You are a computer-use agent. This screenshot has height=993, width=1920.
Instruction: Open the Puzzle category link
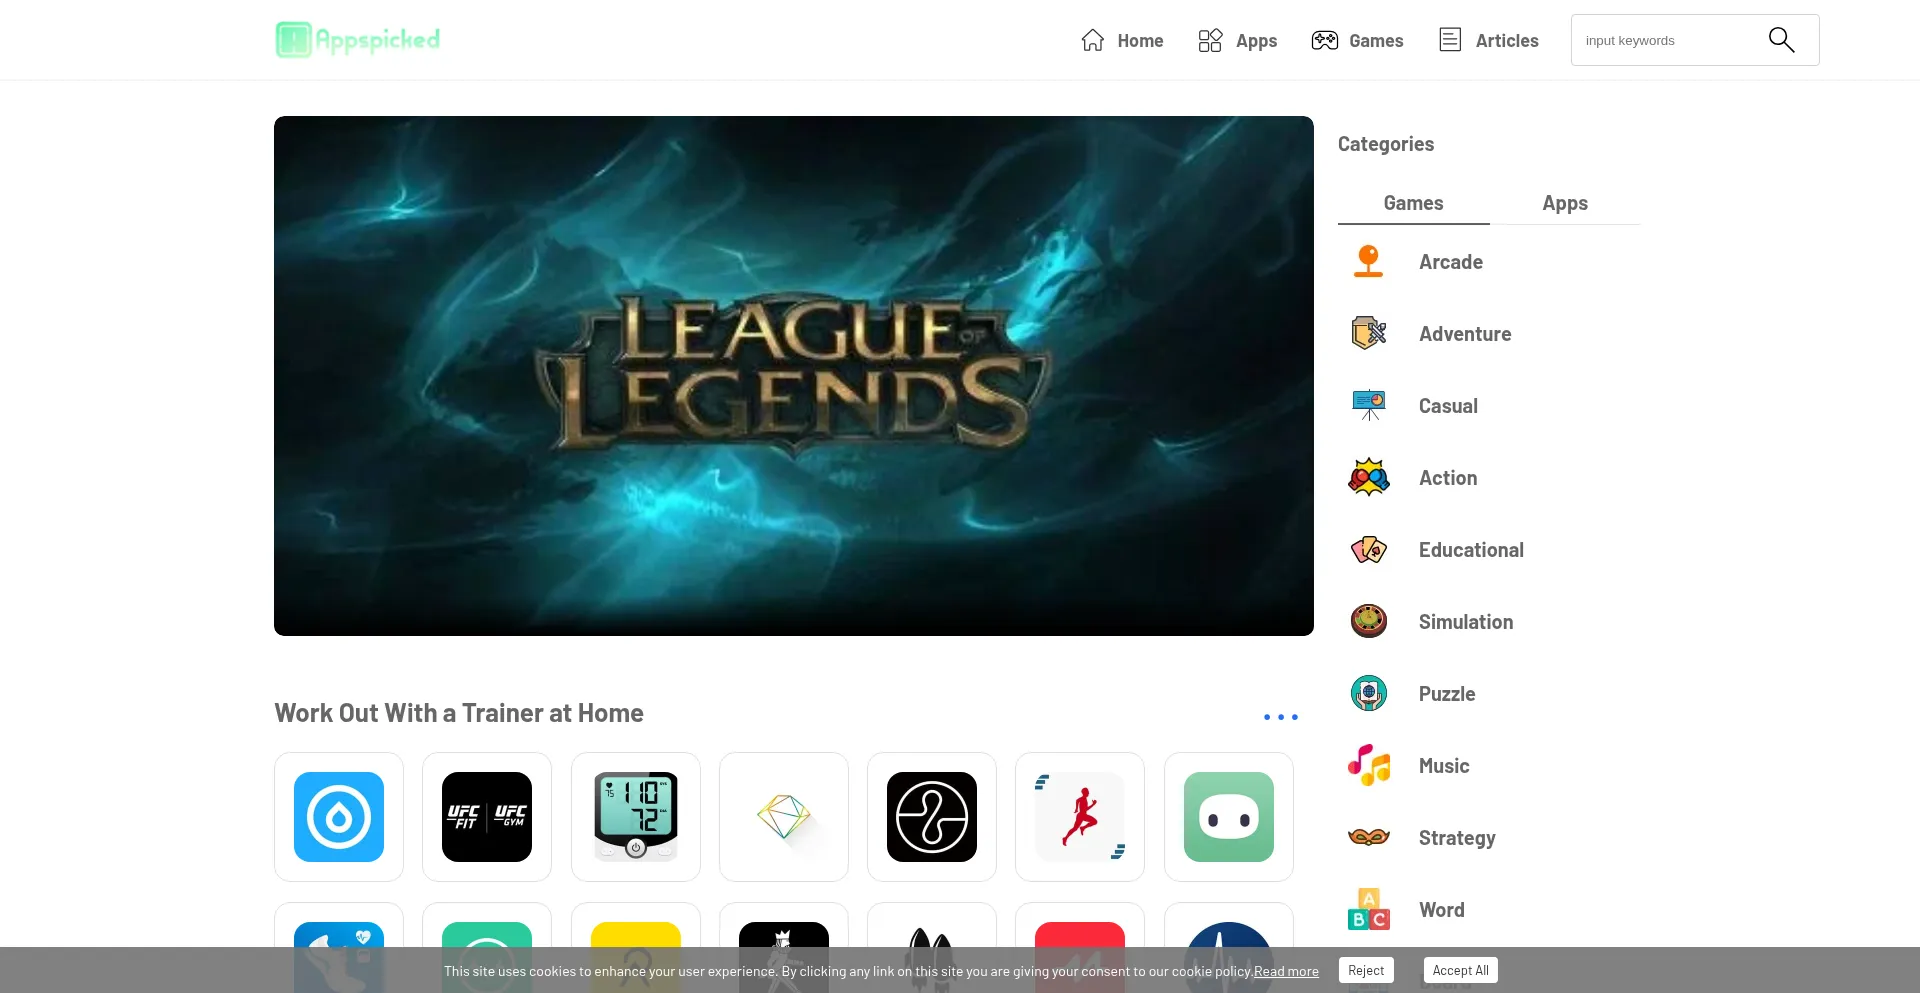(1447, 694)
